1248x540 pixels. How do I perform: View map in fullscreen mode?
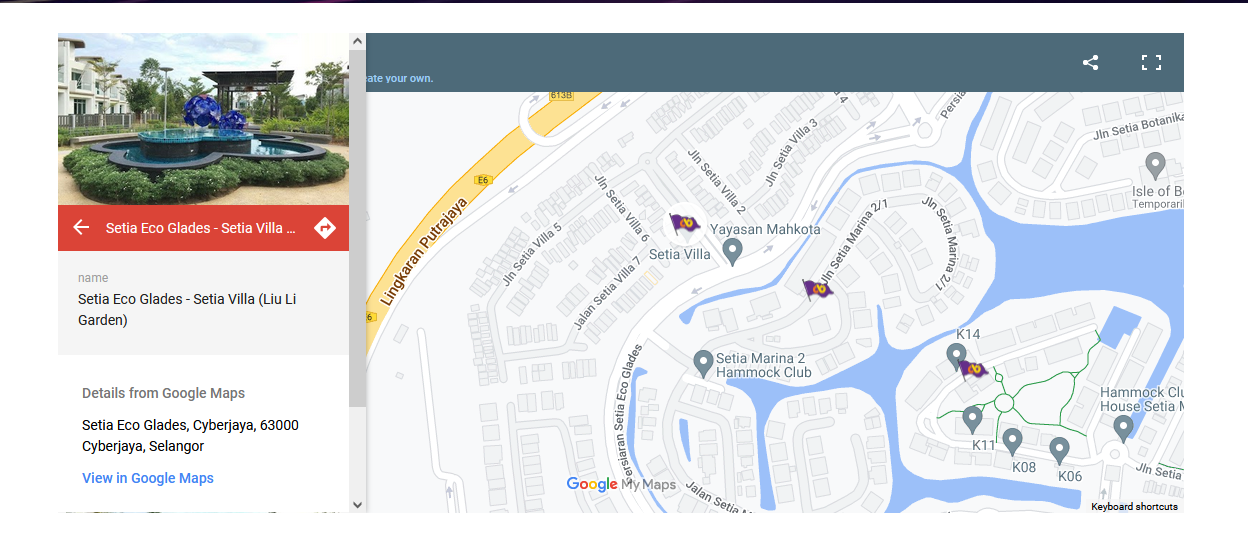click(x=1151, y=63)
